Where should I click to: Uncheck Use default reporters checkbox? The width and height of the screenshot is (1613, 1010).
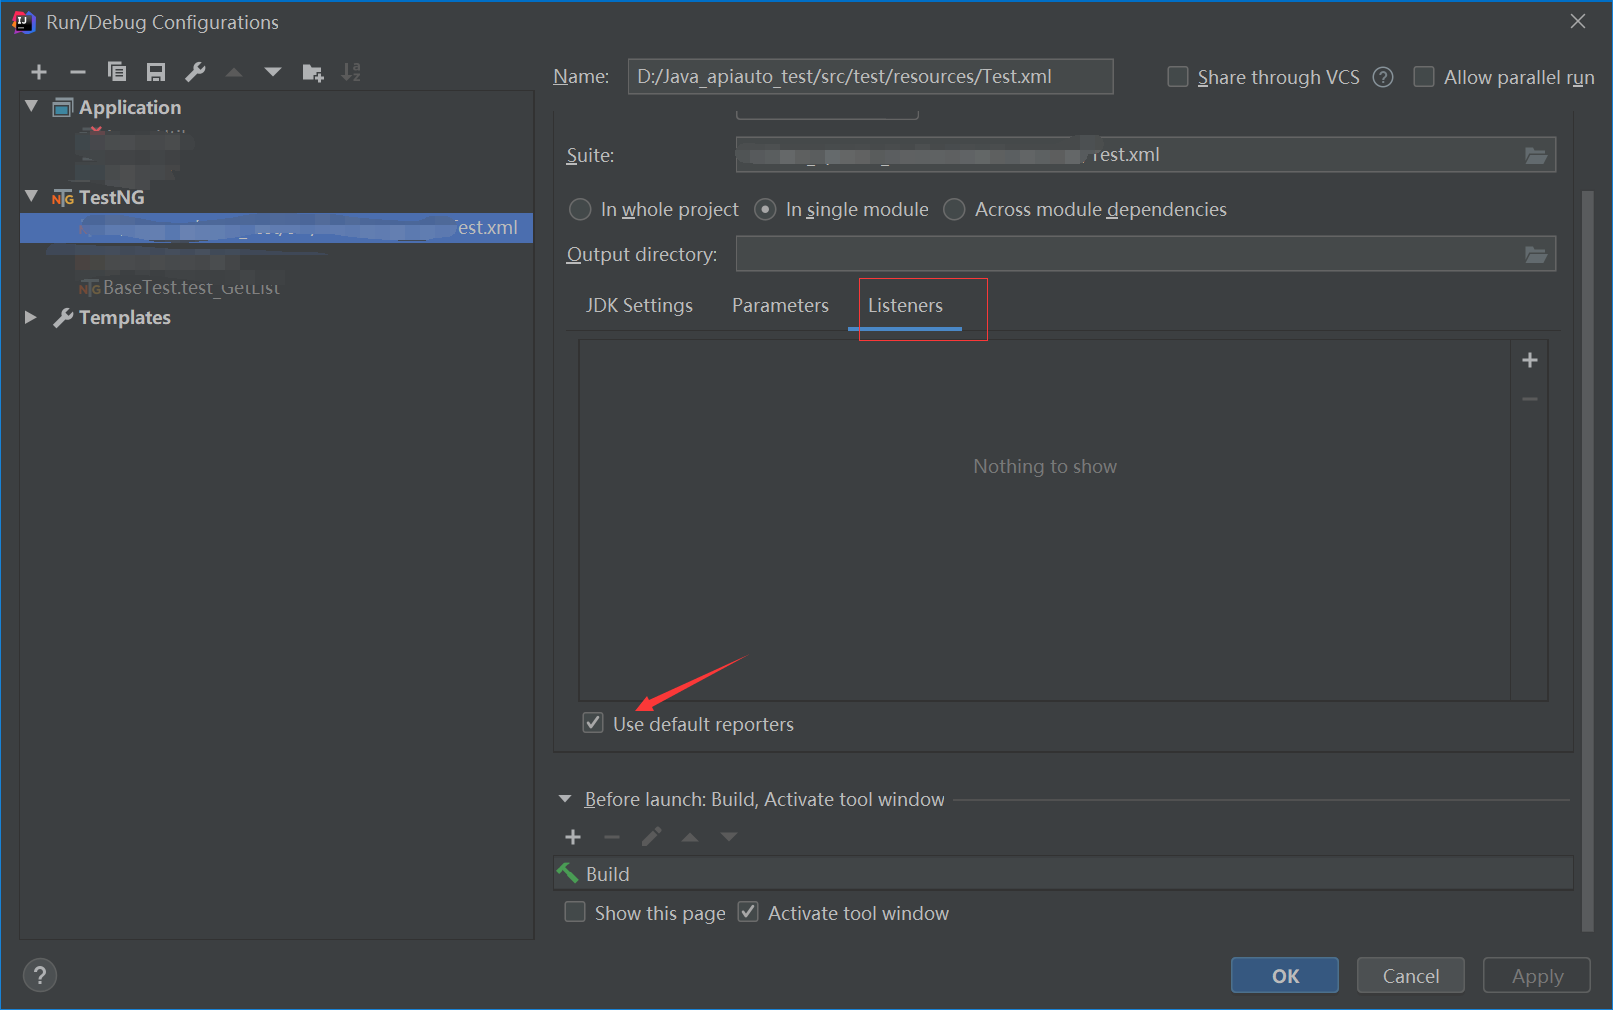coord(593,723)
